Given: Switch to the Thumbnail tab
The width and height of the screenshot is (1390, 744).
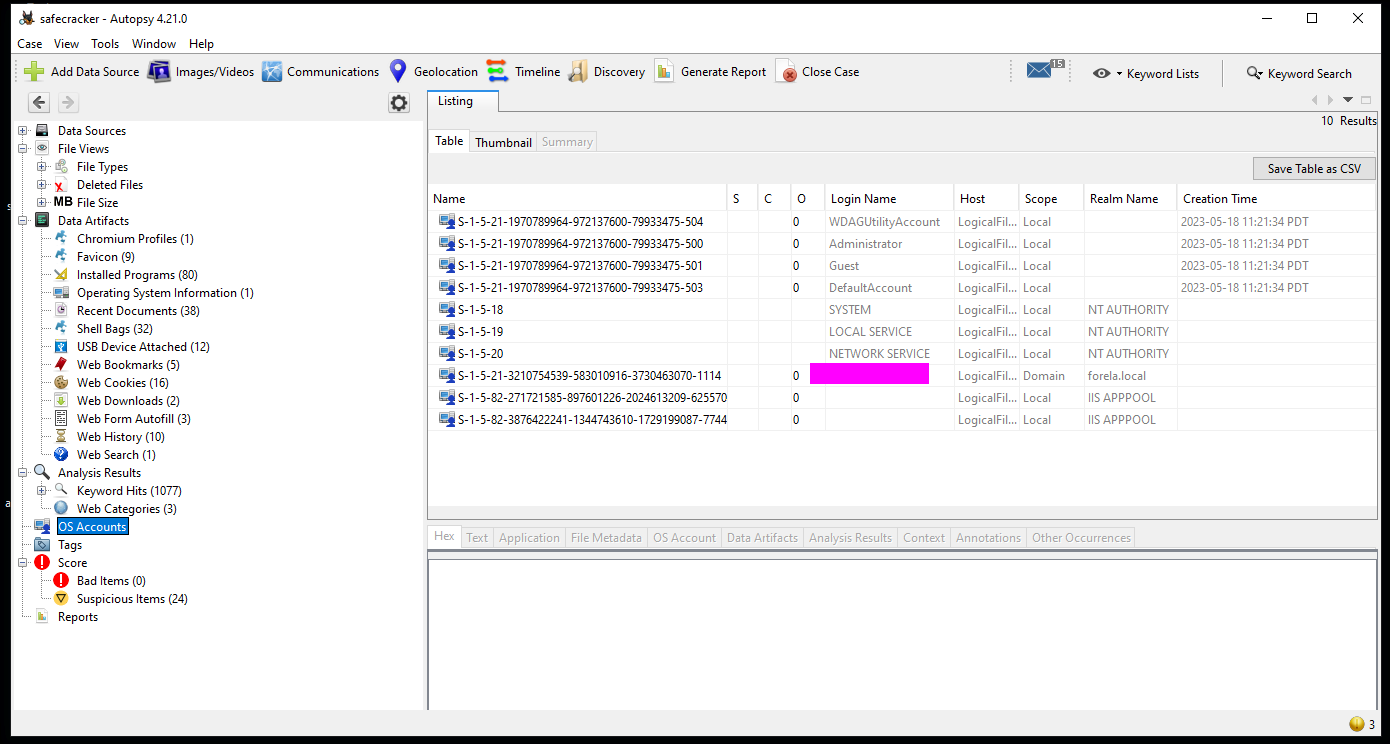Looking at the screenshot, I should point(503,142).
